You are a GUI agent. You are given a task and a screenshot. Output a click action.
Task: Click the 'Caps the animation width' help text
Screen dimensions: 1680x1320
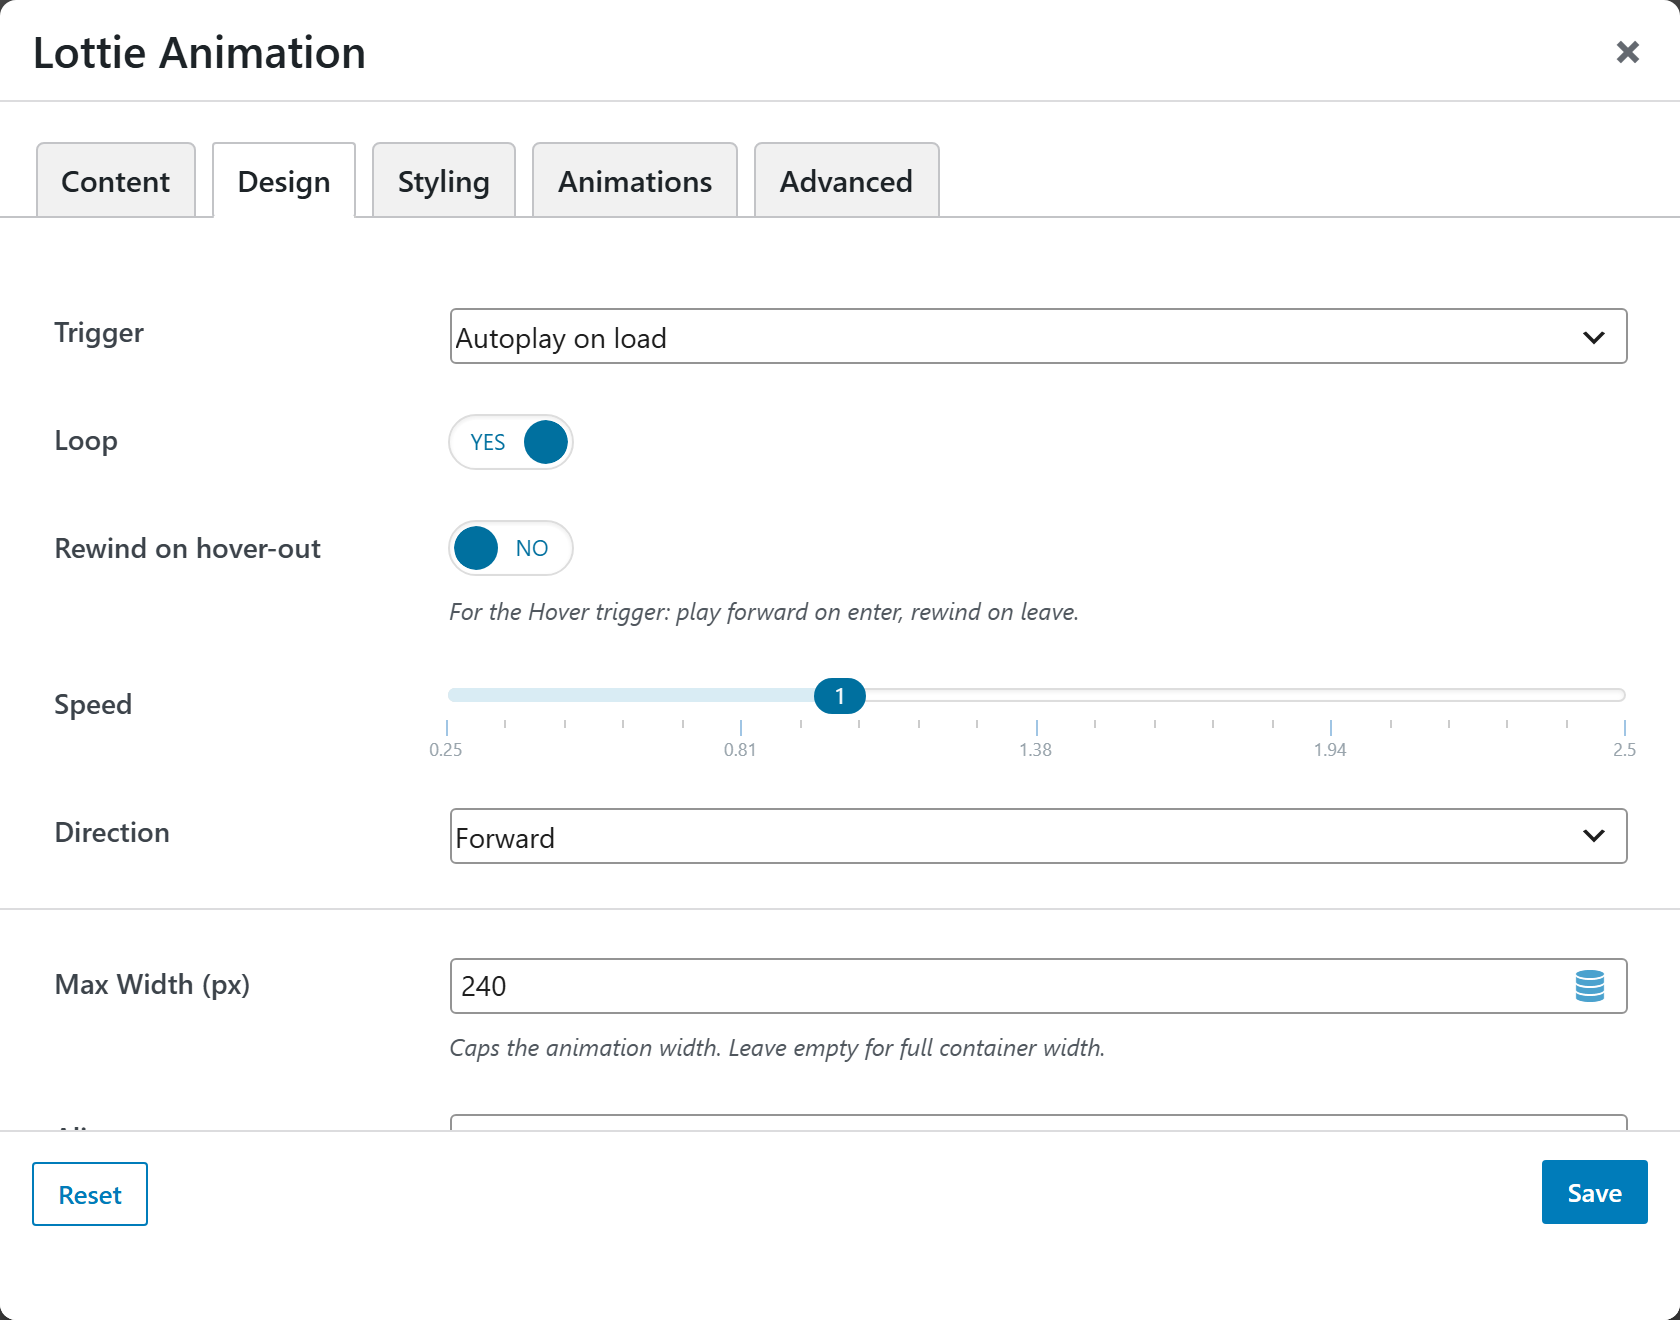coord(777,1048)
